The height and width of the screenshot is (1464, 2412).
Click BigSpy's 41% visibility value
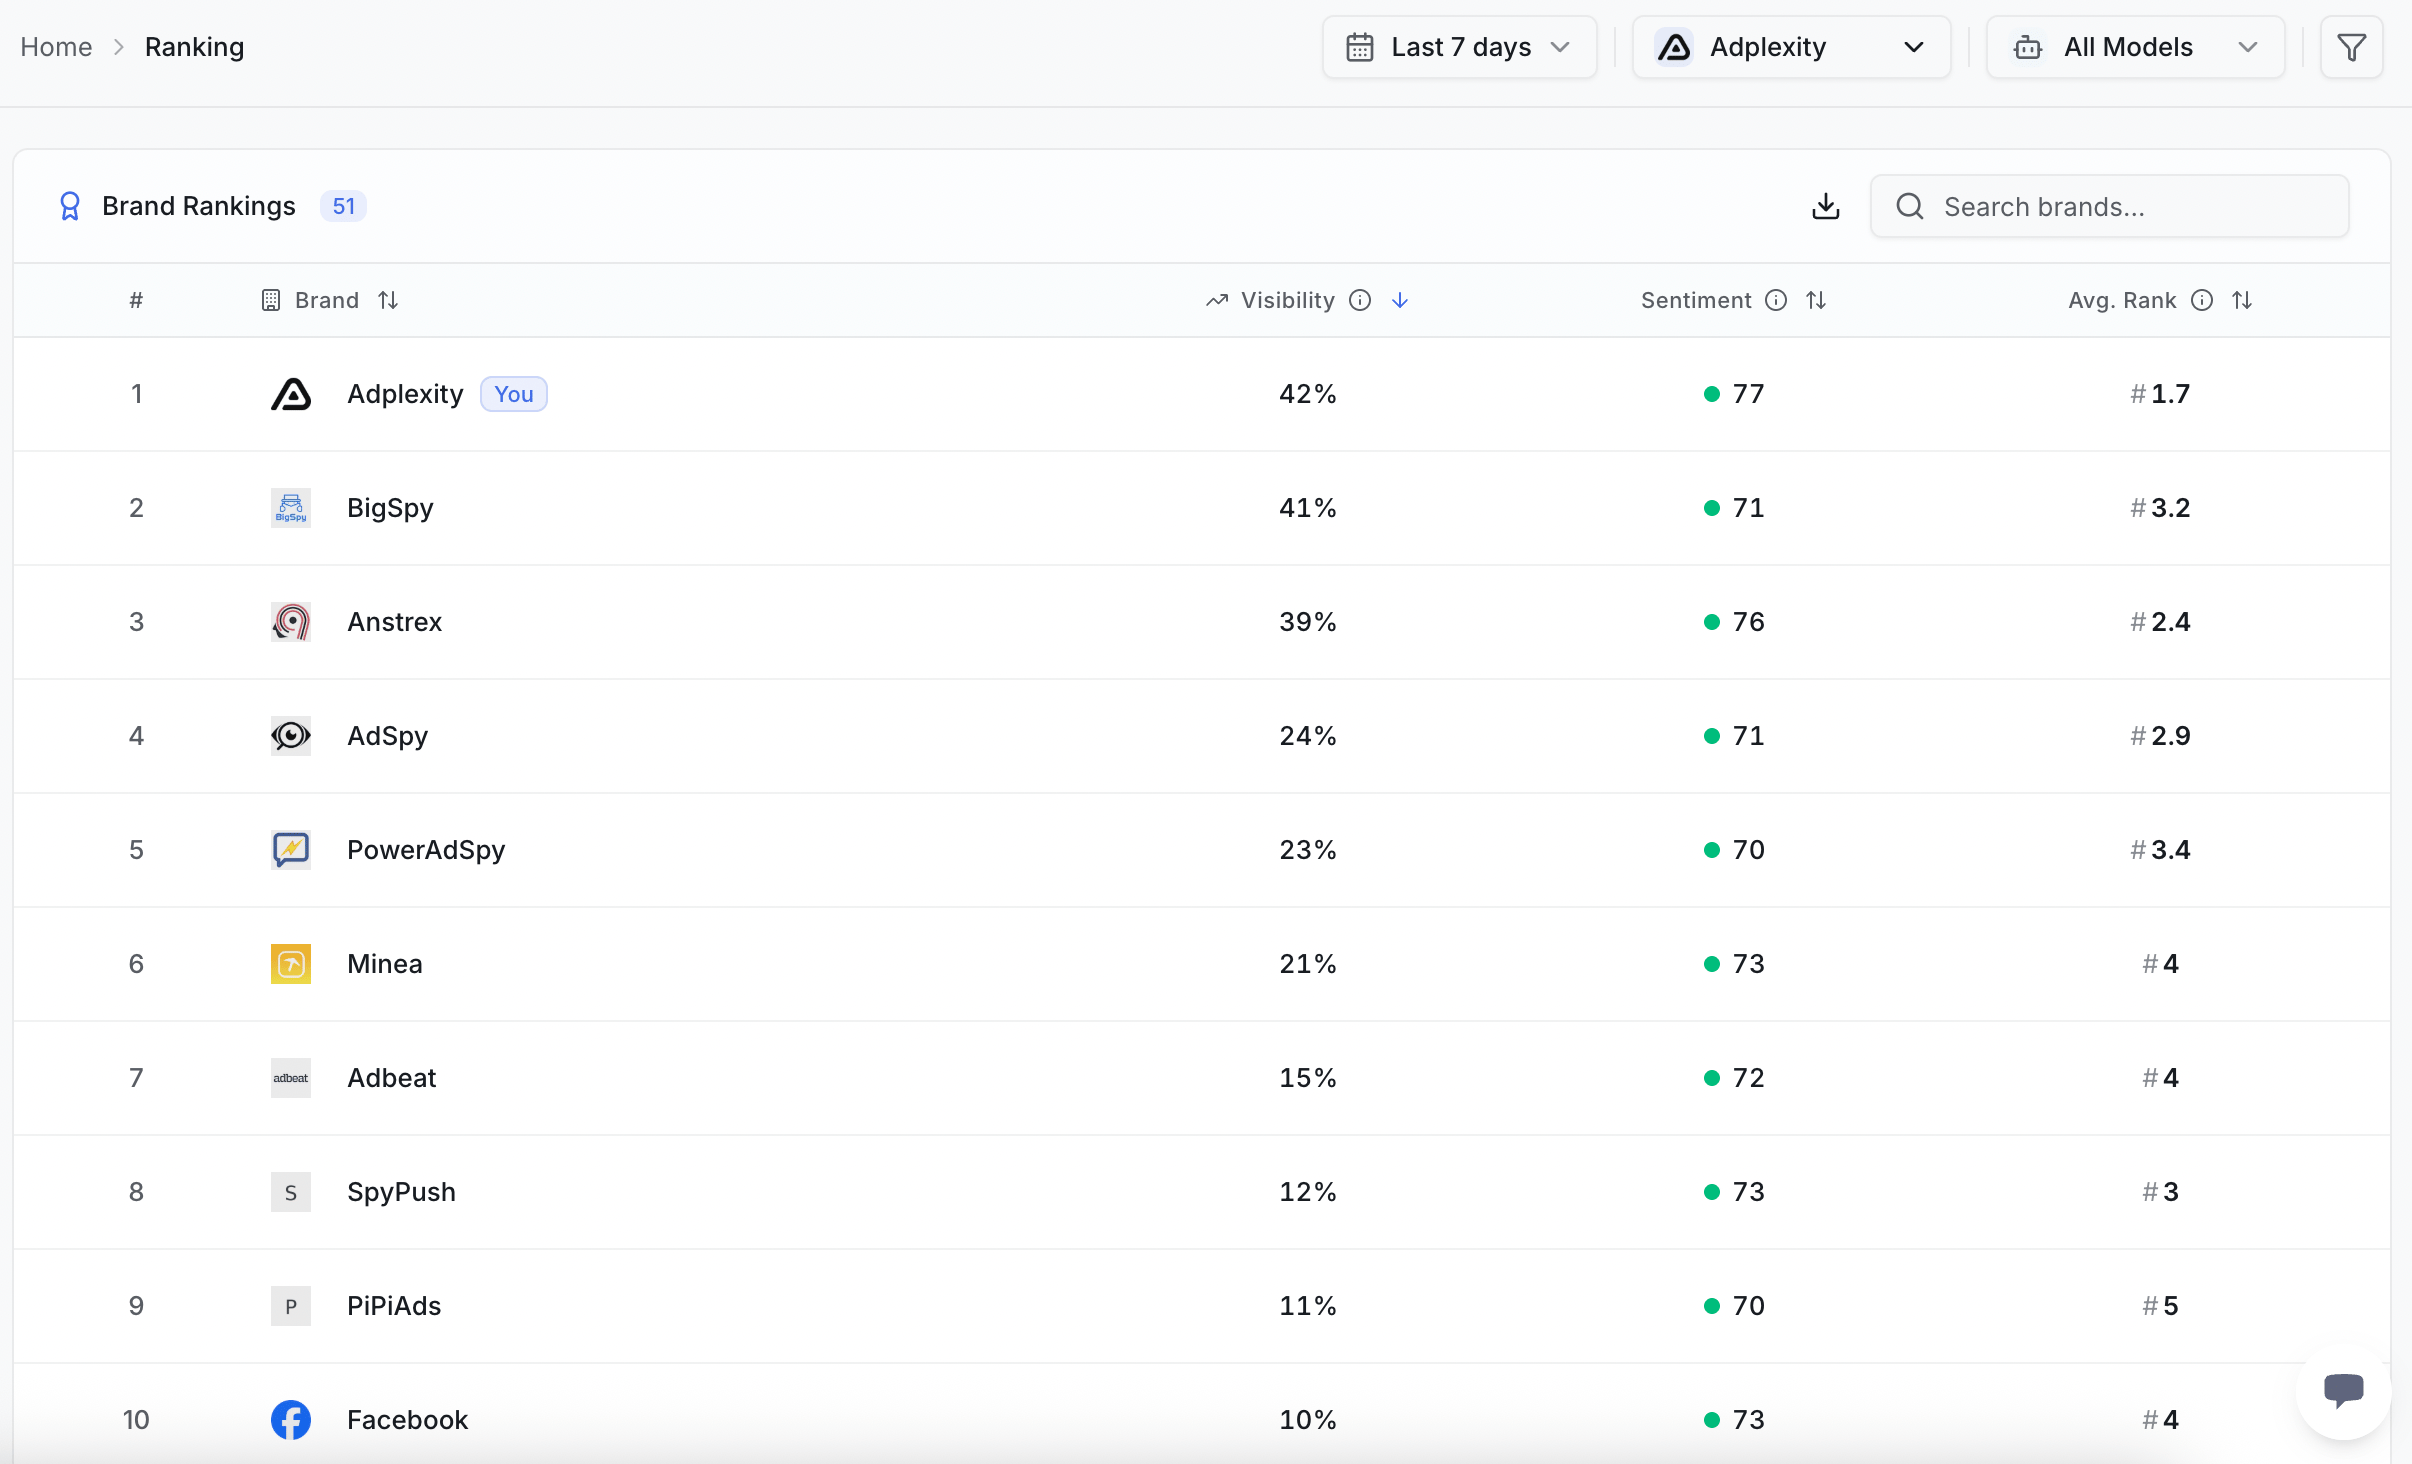1308,508
